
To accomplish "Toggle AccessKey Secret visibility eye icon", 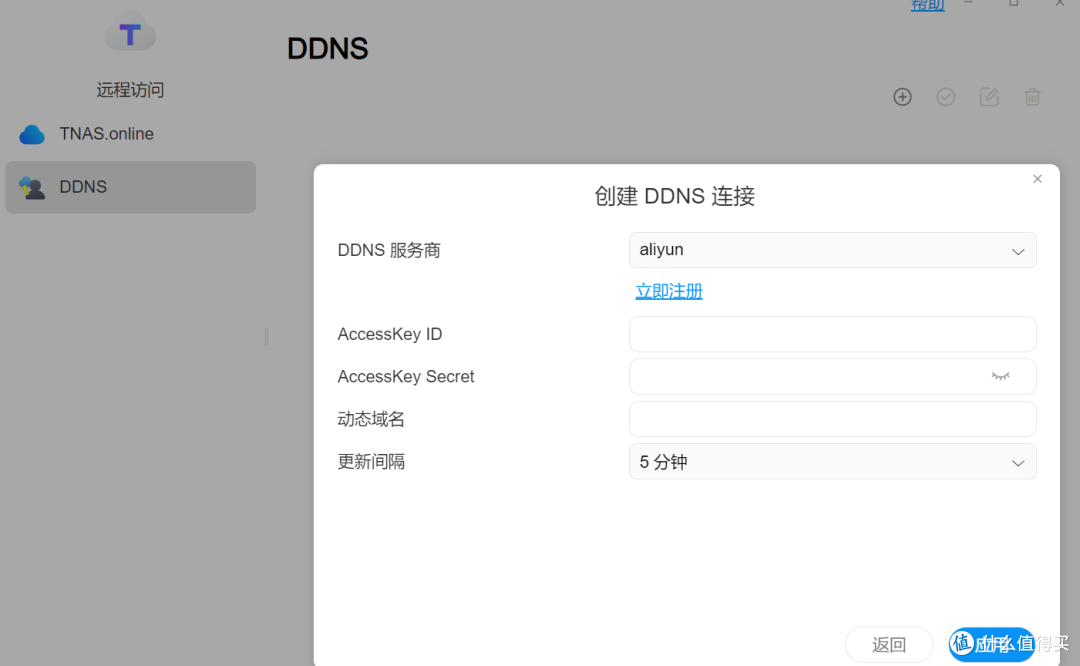I will (x=1000, y=376).
